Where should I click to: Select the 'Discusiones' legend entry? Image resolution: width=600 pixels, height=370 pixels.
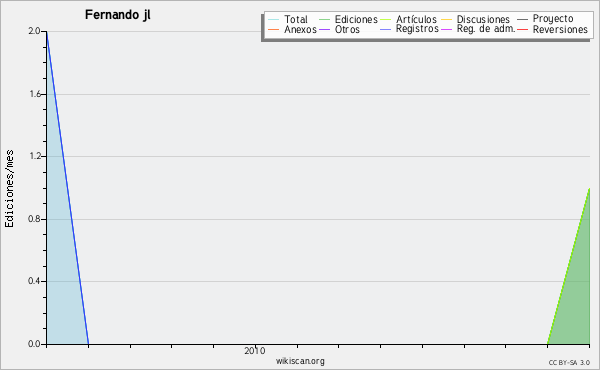483,19
